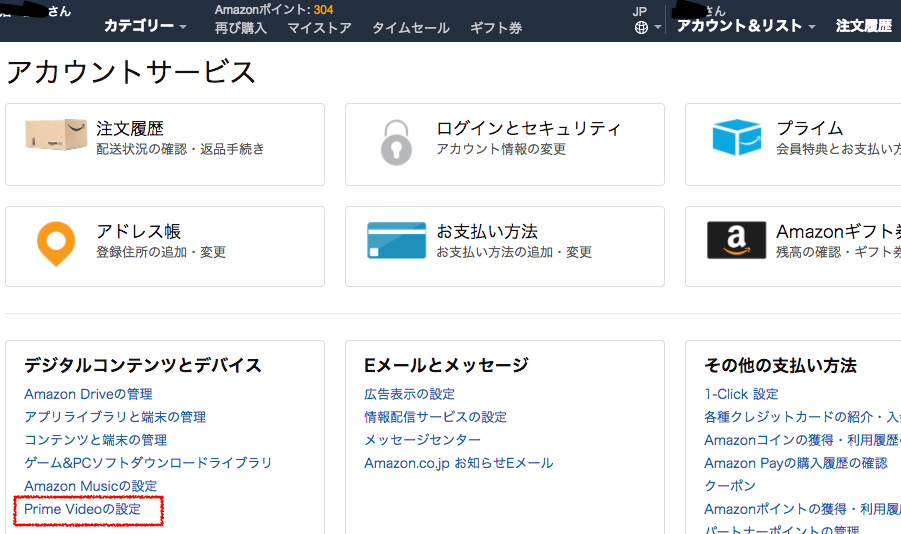Open 各種クレジットカードの紹介 link

pos(803,417)
